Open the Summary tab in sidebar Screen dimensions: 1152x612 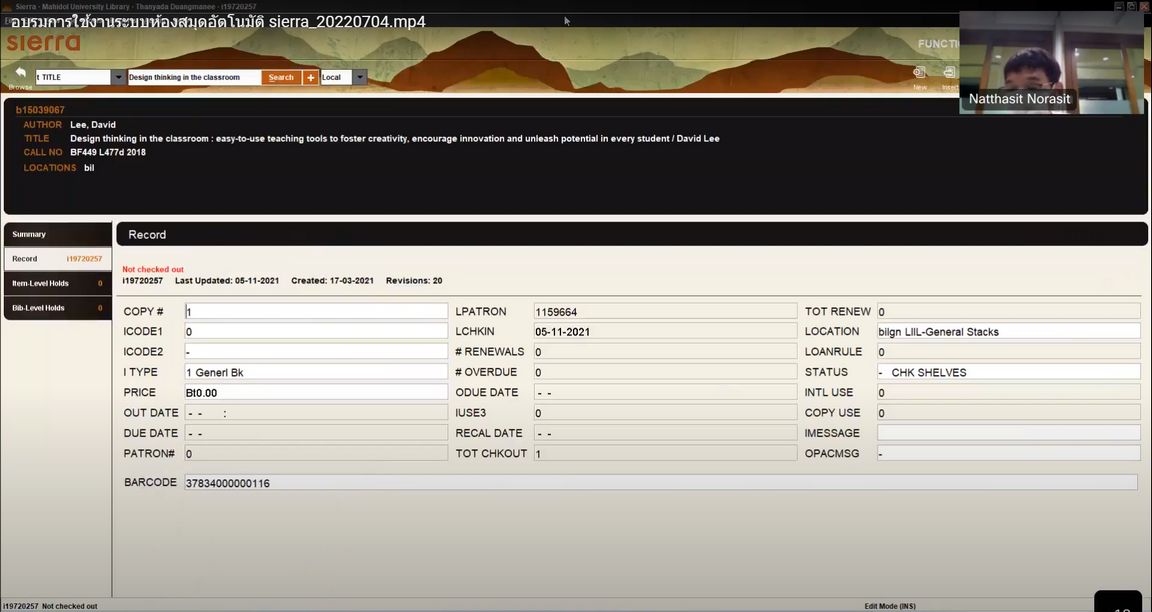[55, 234]
